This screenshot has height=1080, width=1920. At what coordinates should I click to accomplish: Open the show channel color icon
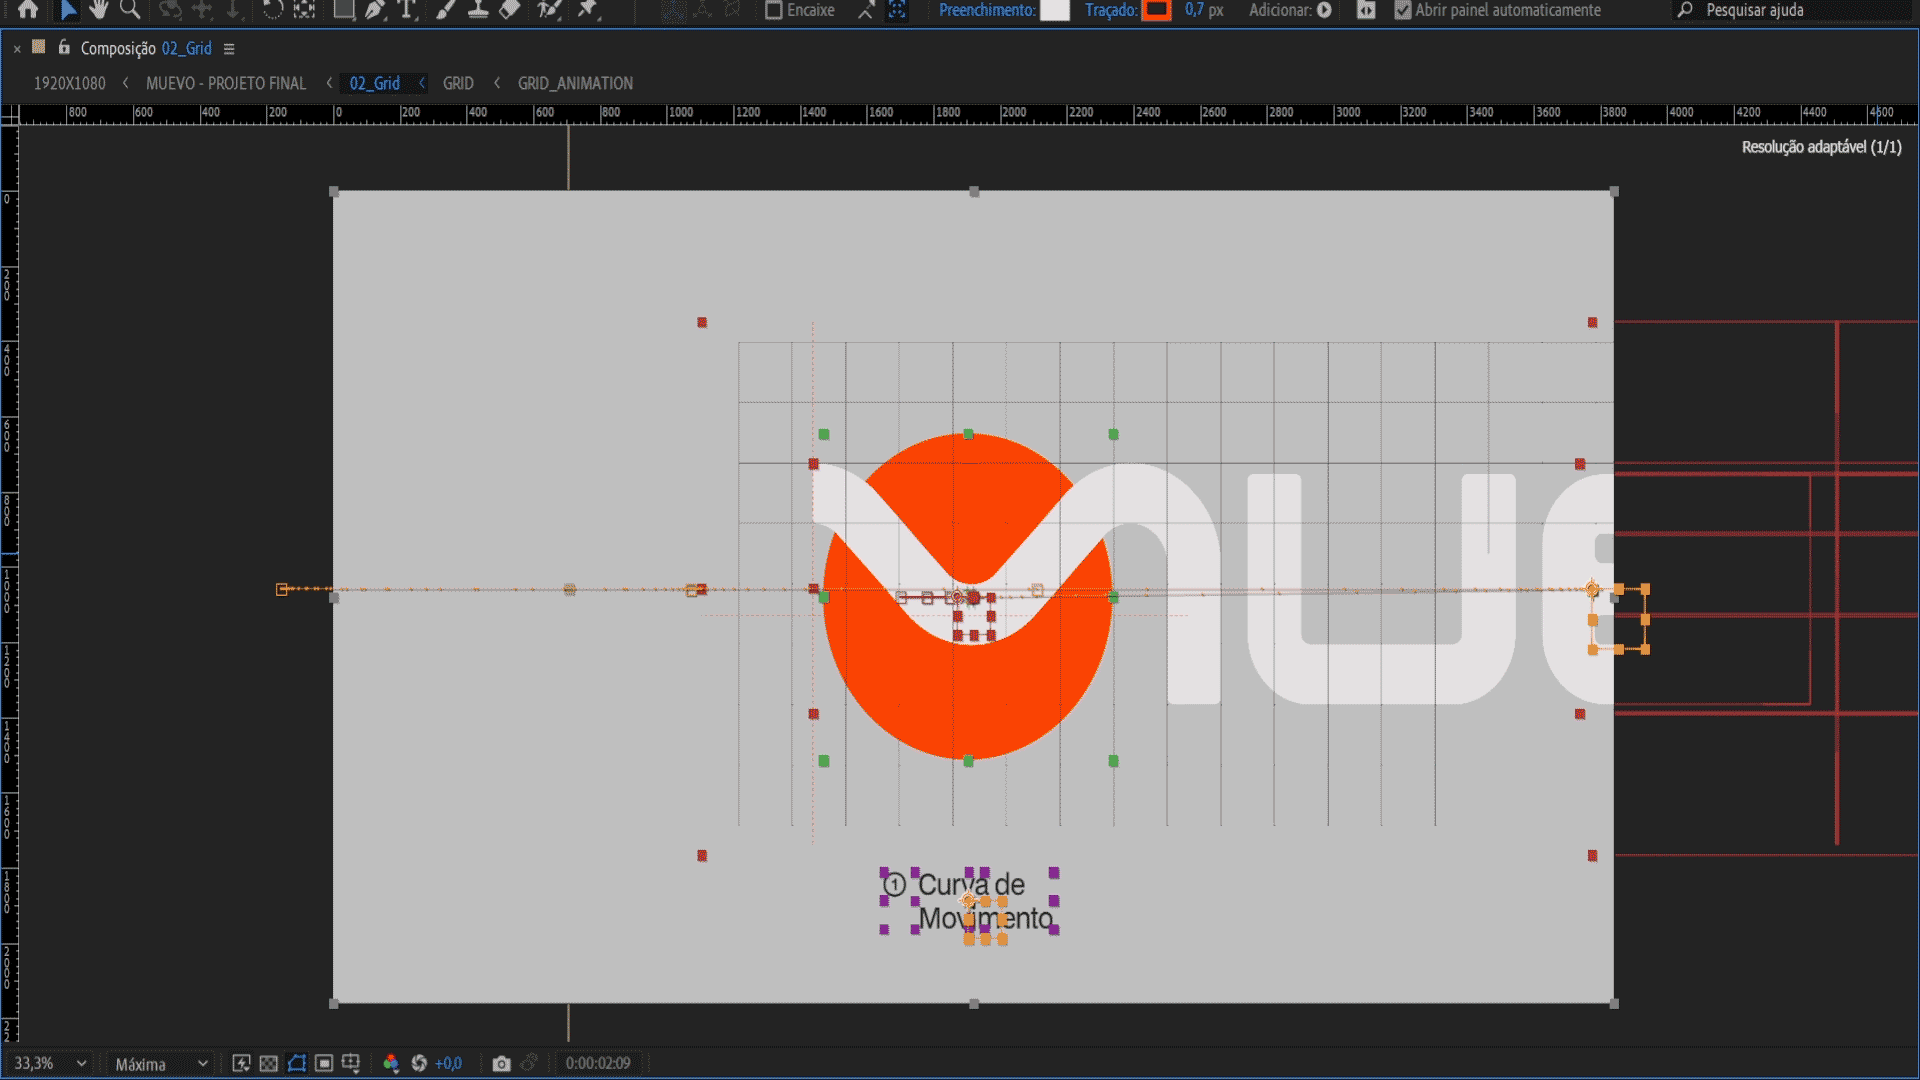click(391, 1063)
